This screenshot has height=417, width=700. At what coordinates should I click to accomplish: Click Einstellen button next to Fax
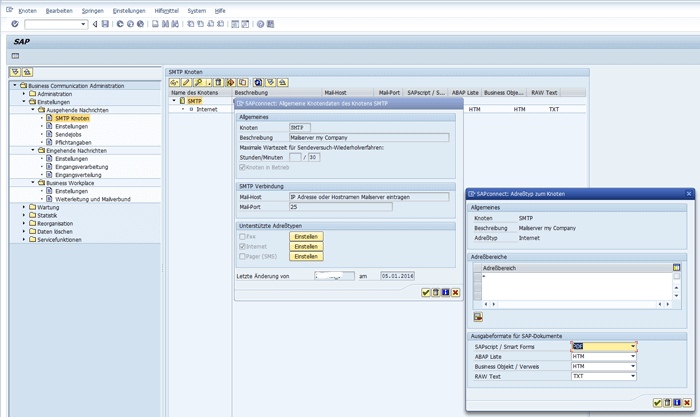click(x=306, y=237)
